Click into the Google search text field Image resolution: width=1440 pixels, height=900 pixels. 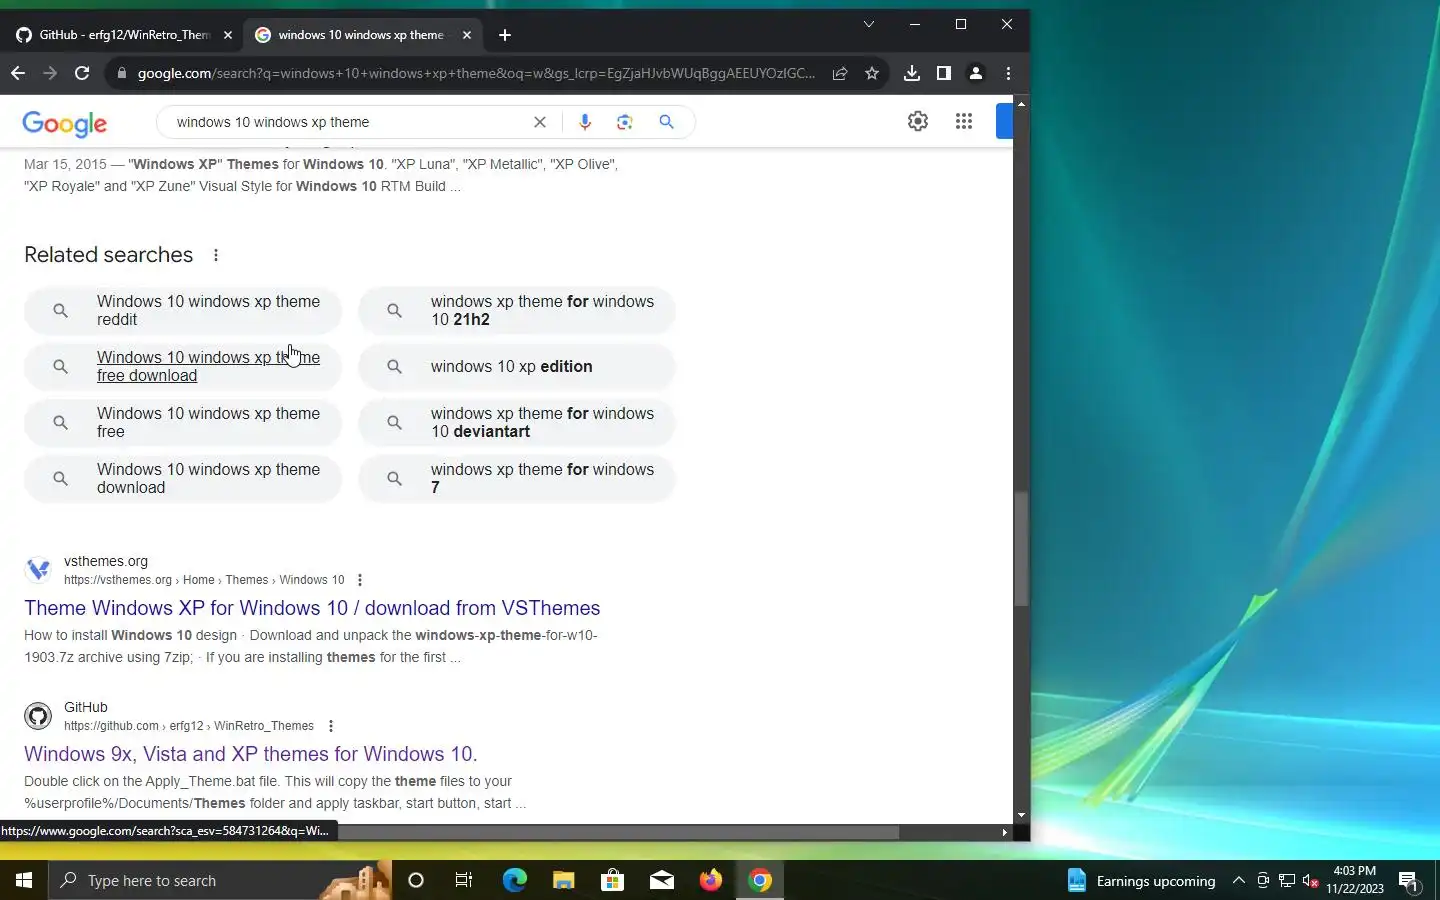(x=350, y=122)
